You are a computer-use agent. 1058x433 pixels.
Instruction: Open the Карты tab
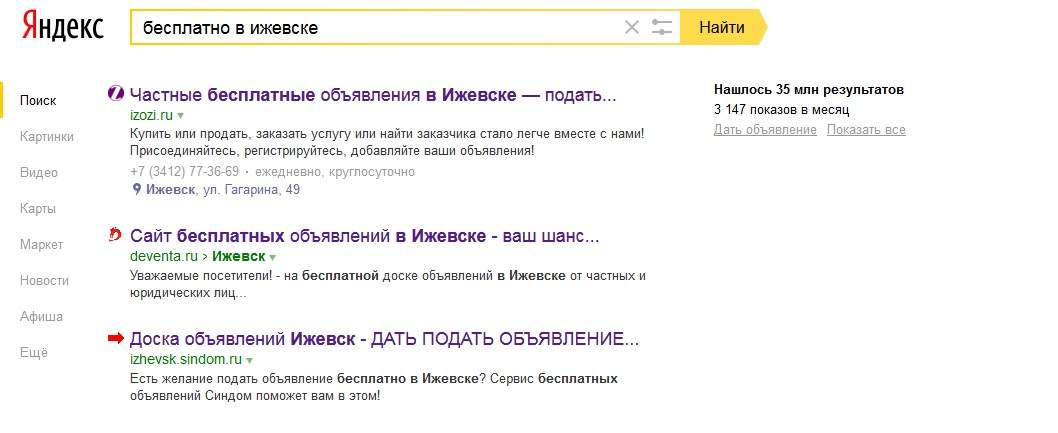click(38, 208)
